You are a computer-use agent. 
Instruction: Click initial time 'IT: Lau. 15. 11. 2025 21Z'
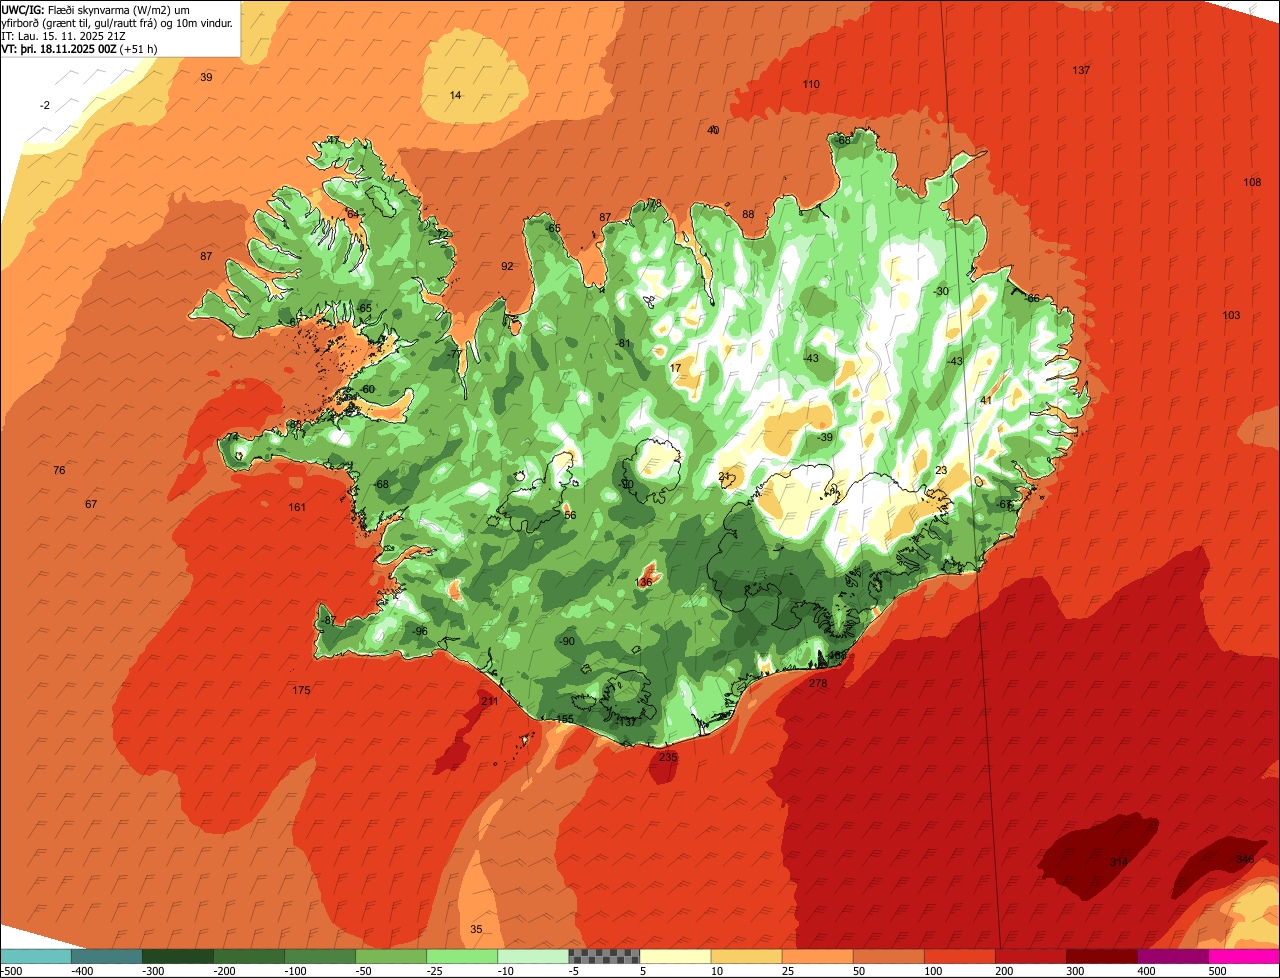pyautogui.click(x=64, y=36)
